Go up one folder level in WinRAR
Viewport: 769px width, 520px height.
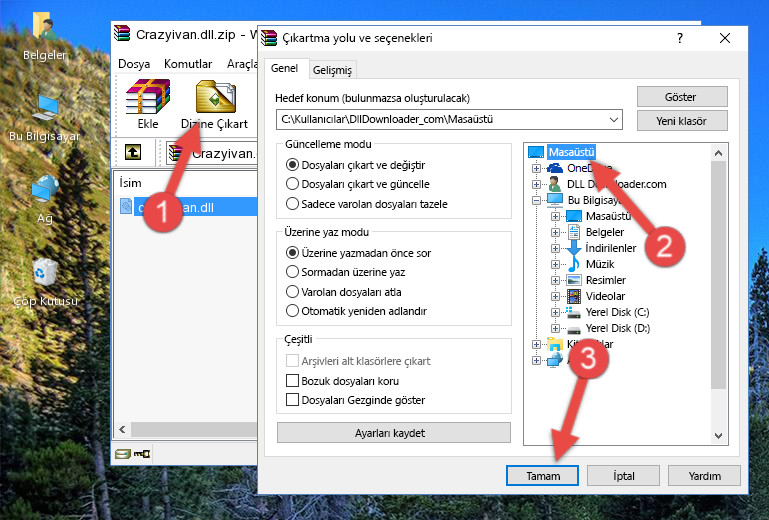click(133, 152)
